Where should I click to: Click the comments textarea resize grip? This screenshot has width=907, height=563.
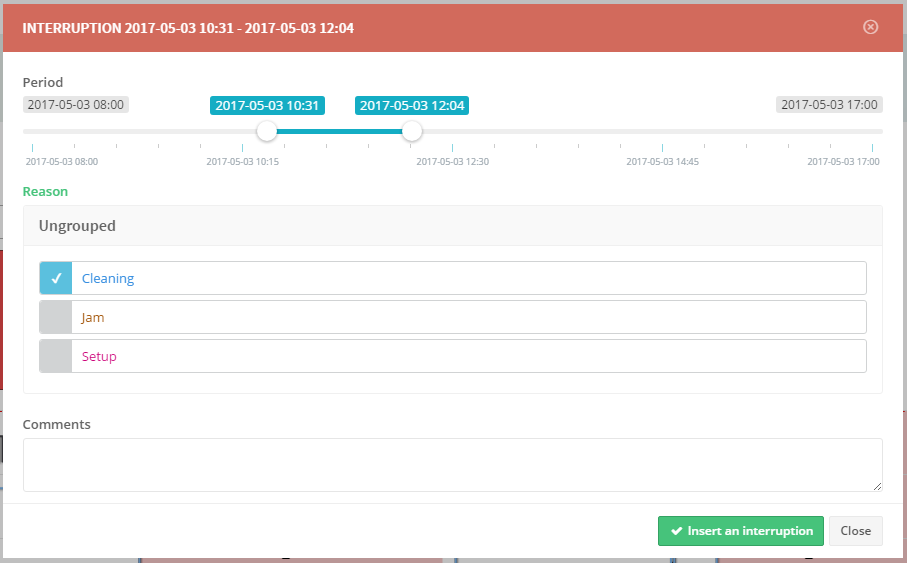pos(877,486)
